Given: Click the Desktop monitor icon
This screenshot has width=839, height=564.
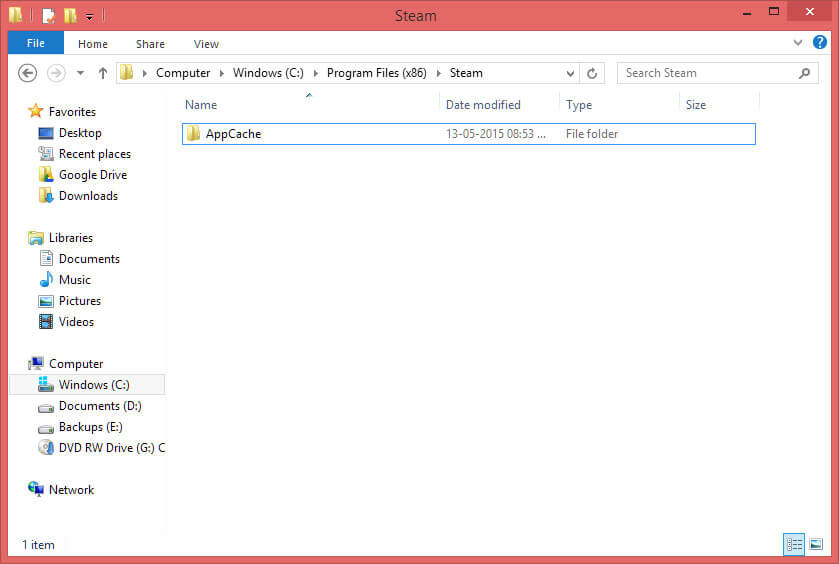Looking at the screenshot, I should point(46,133).
